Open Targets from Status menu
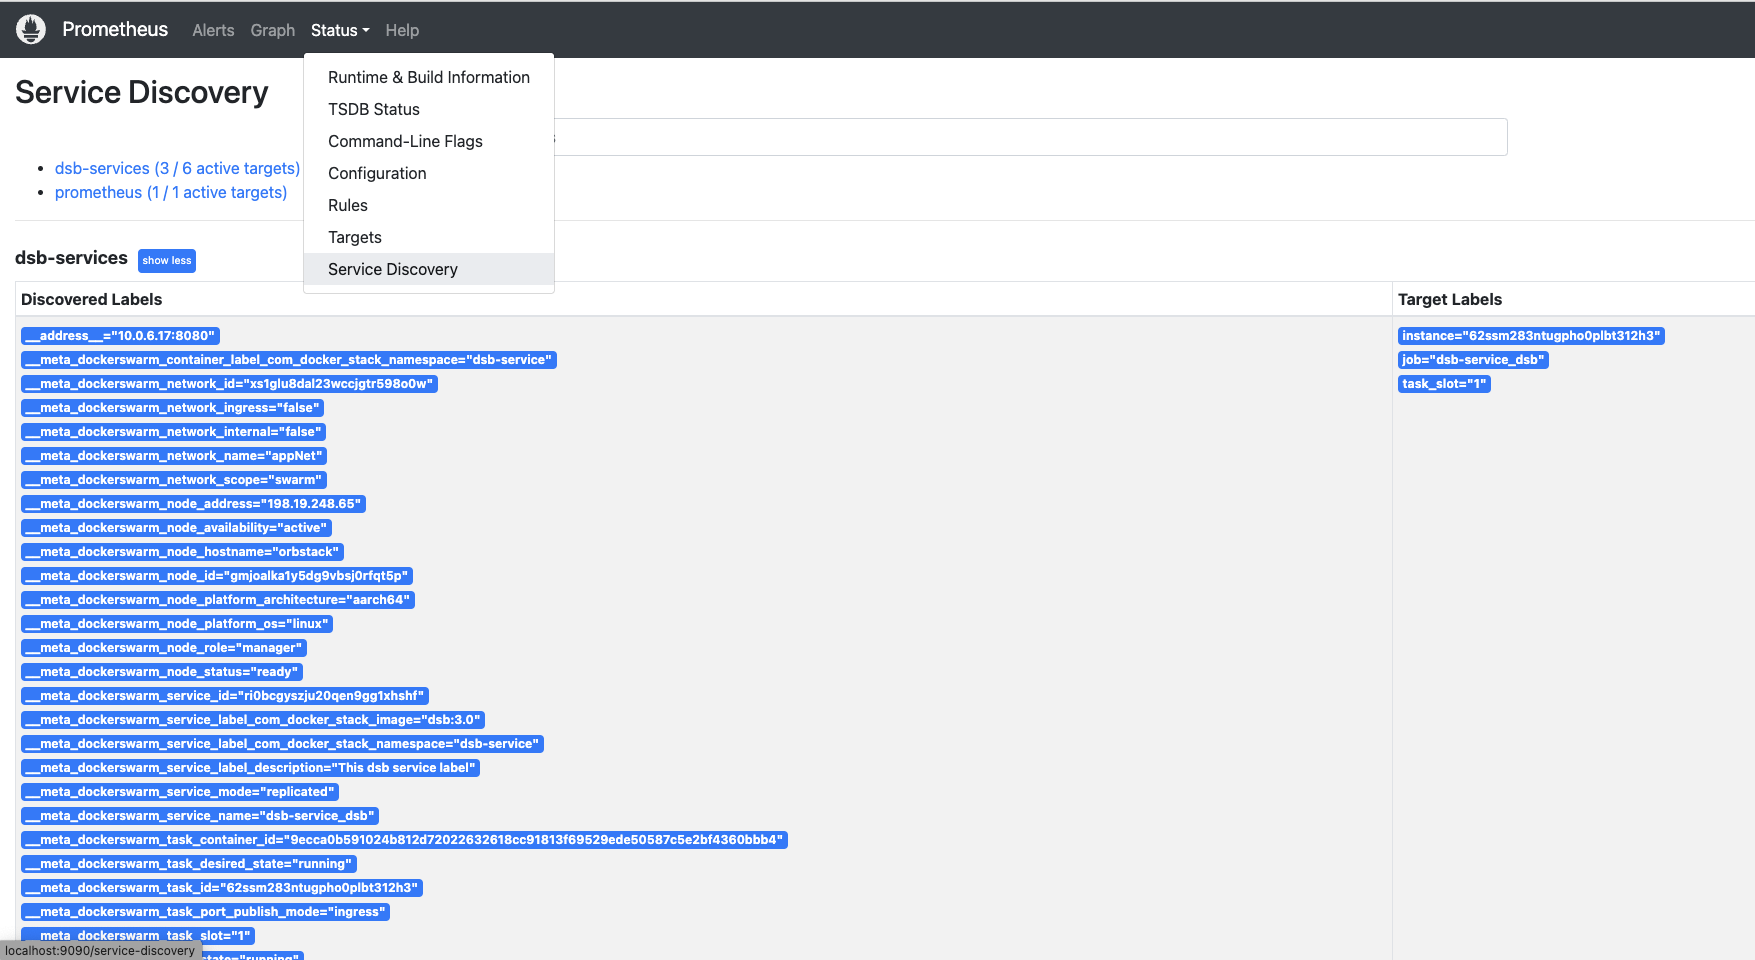1755x960 pixels. click(x=354, y=237)
